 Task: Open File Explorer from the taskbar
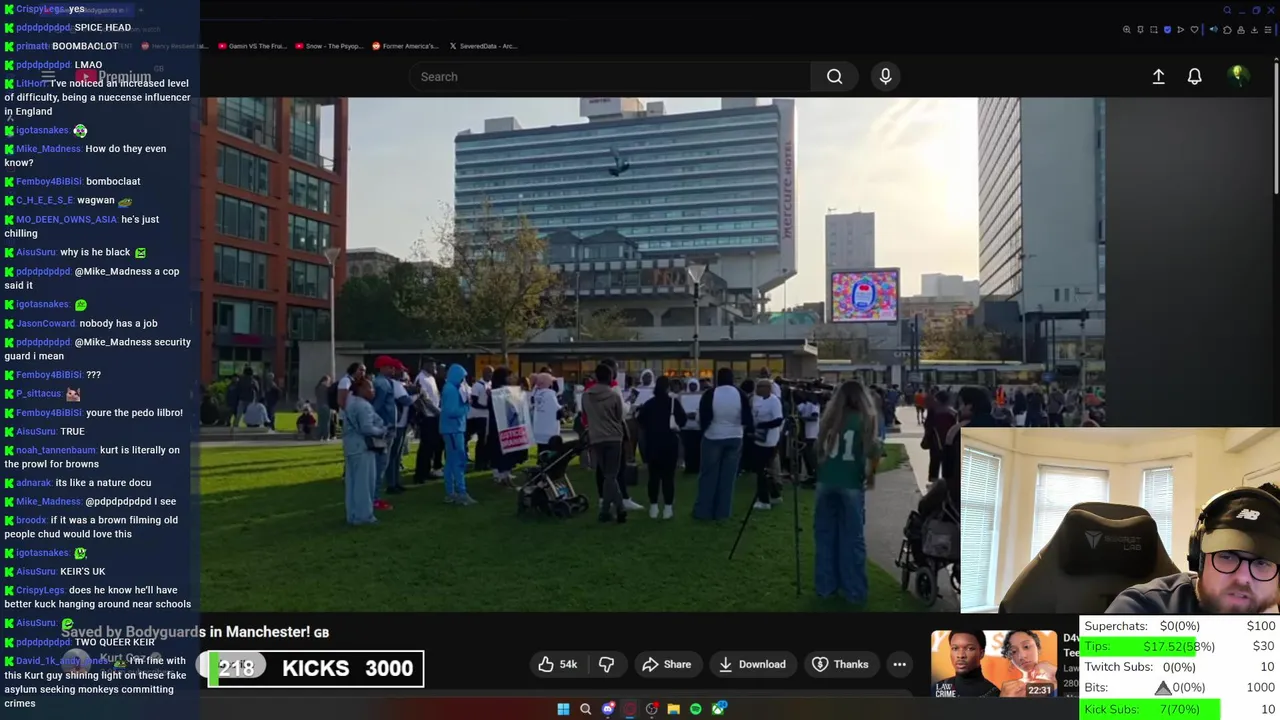coord(674,709)
